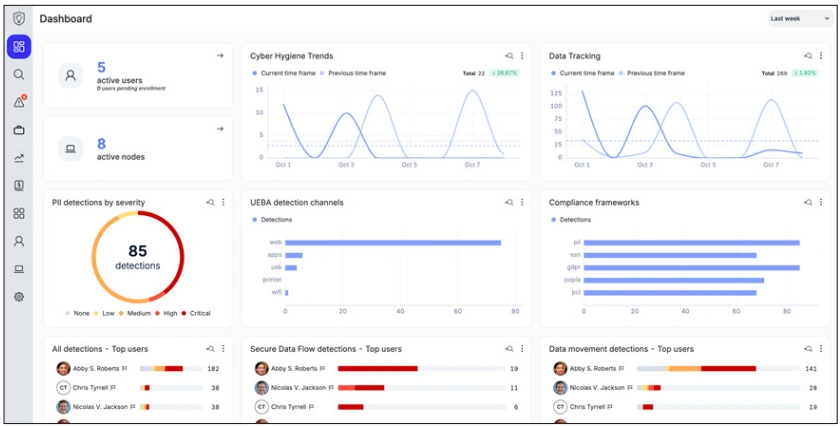Open the trends chart icon in sidebar
This screenshot has width=840, height=427.
click(x=19, y=158)
